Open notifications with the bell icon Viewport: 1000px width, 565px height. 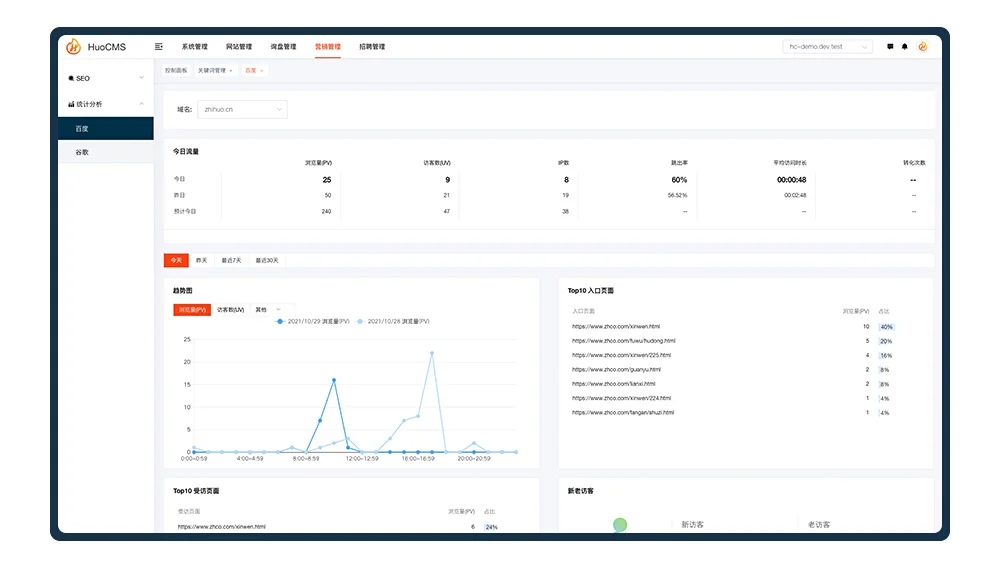point(904,47)
